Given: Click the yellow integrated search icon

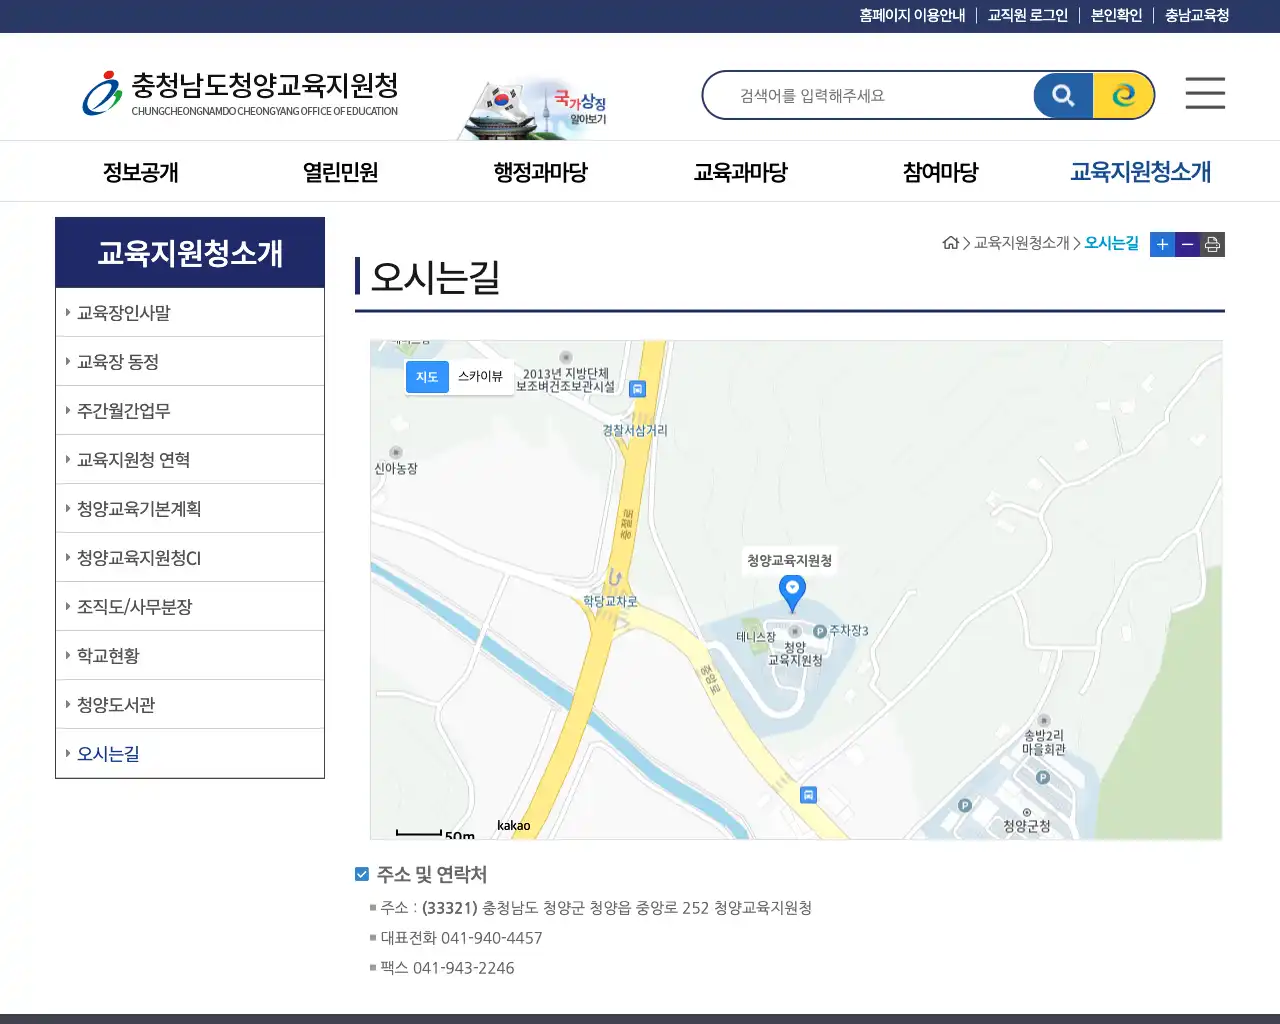Looking at the screenshot, I should click(1123, 96).
